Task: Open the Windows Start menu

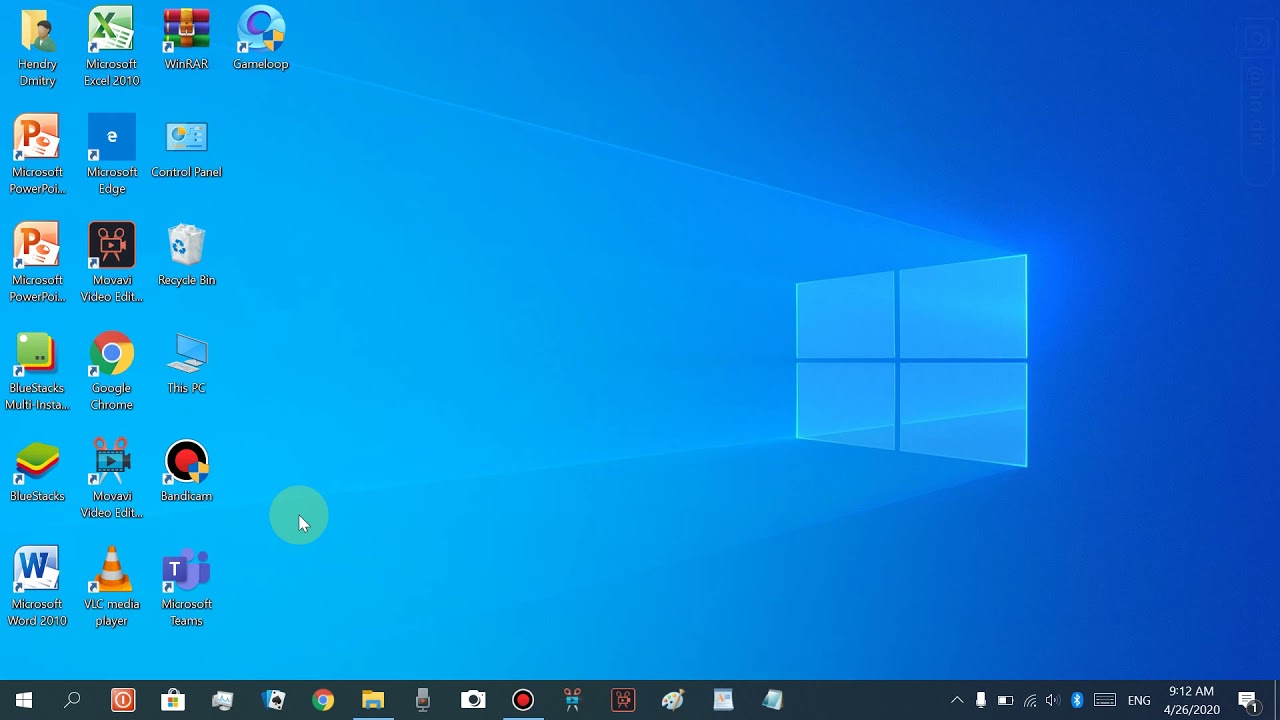Action: coord(24,700)
